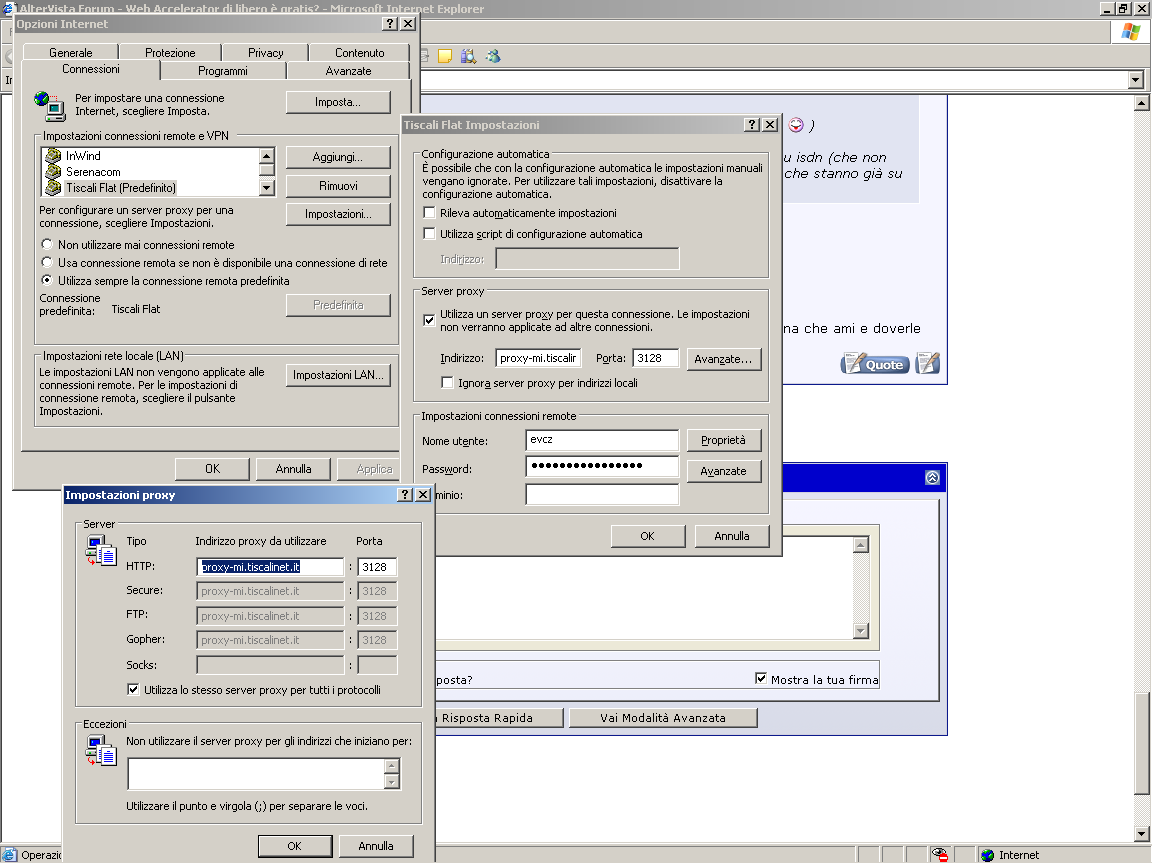Click the Quote icon button on the forum post
Viewport: 1152px width, 864px height.
(x=875, y=364)
